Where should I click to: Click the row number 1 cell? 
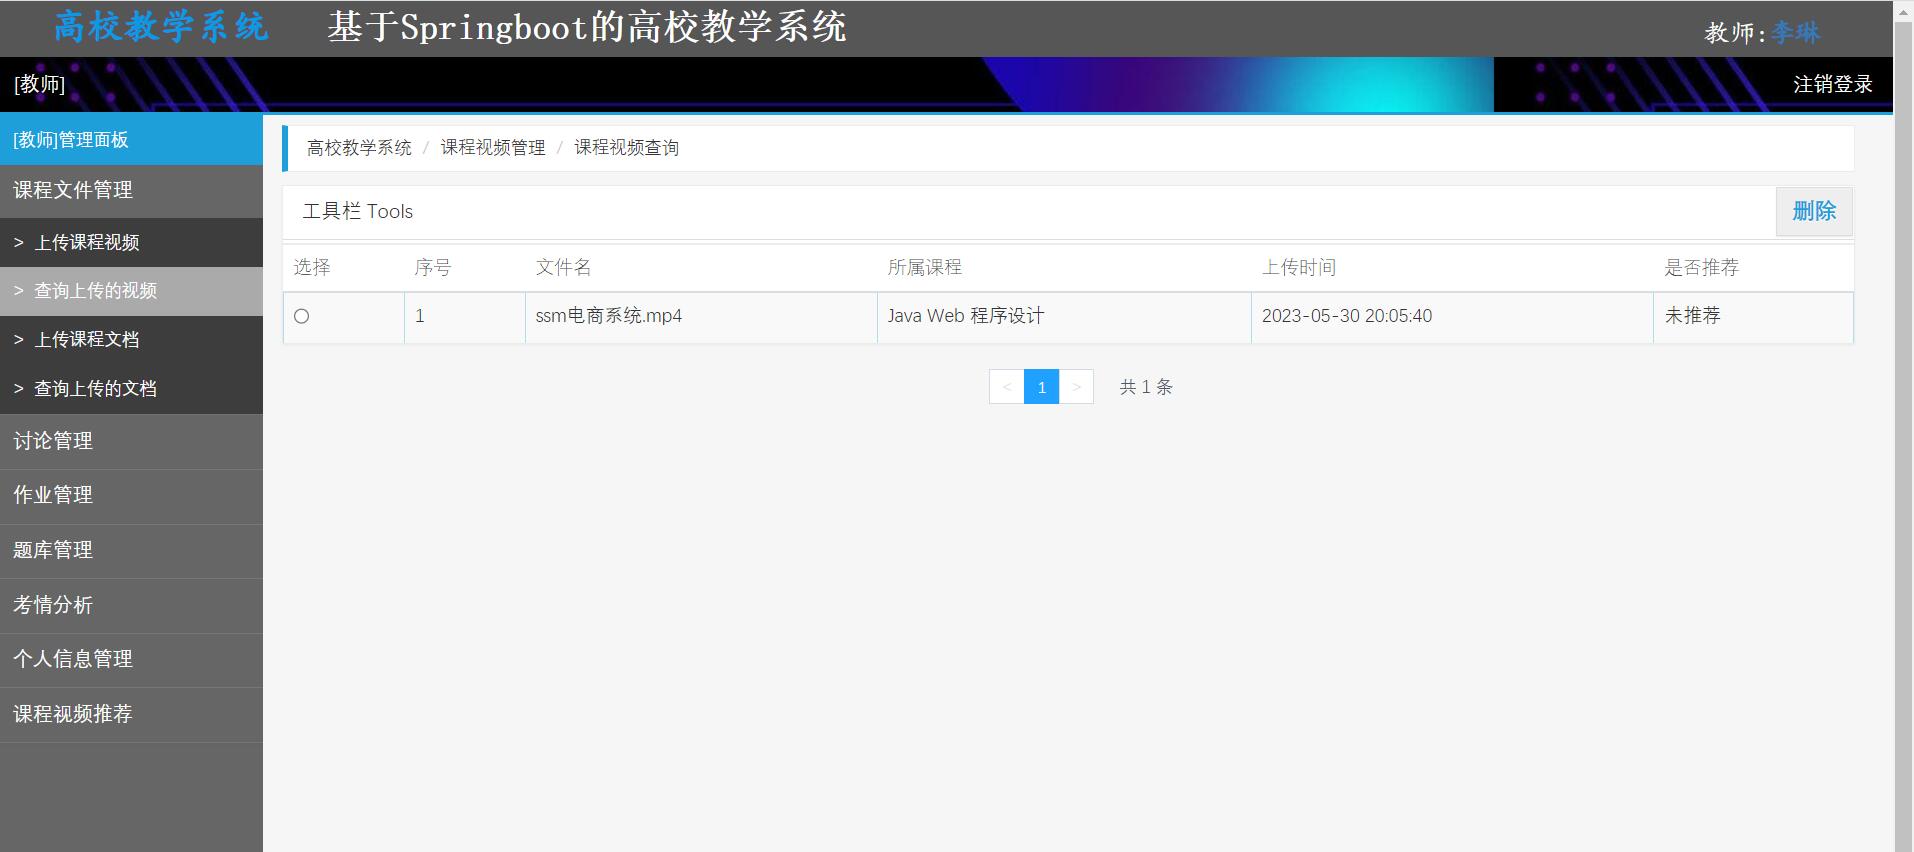(x=465, y=316)
